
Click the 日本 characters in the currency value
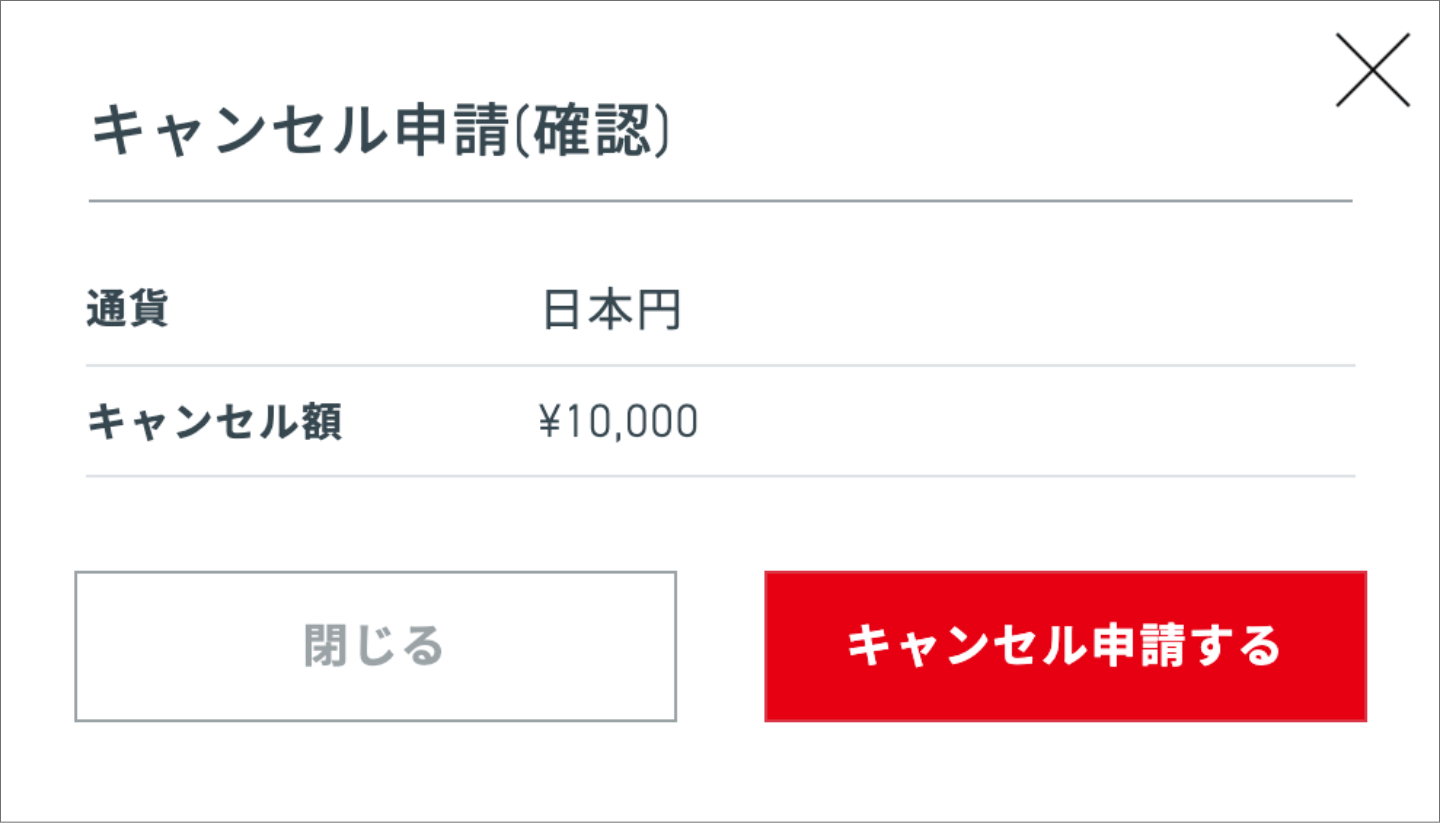point(588,312)
